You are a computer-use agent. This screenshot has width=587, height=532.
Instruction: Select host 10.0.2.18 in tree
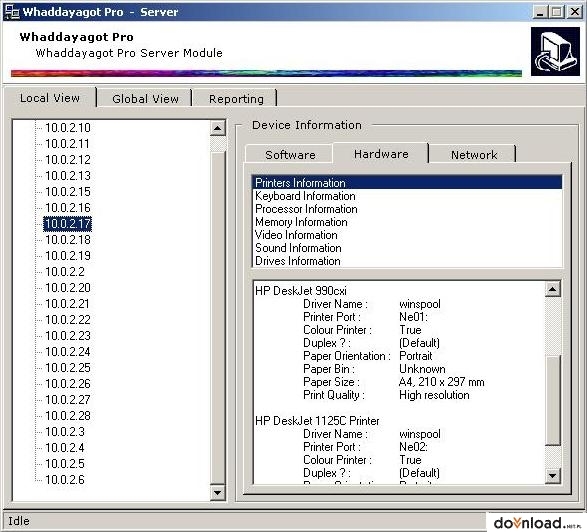68,240
